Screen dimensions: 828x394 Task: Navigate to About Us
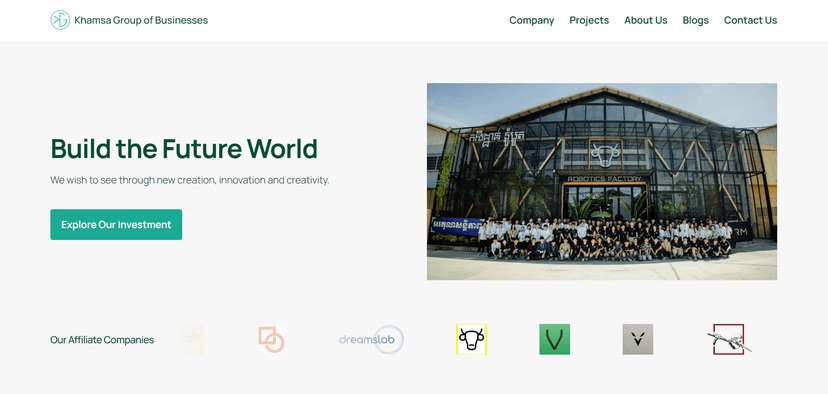click(x=646, y=20)
